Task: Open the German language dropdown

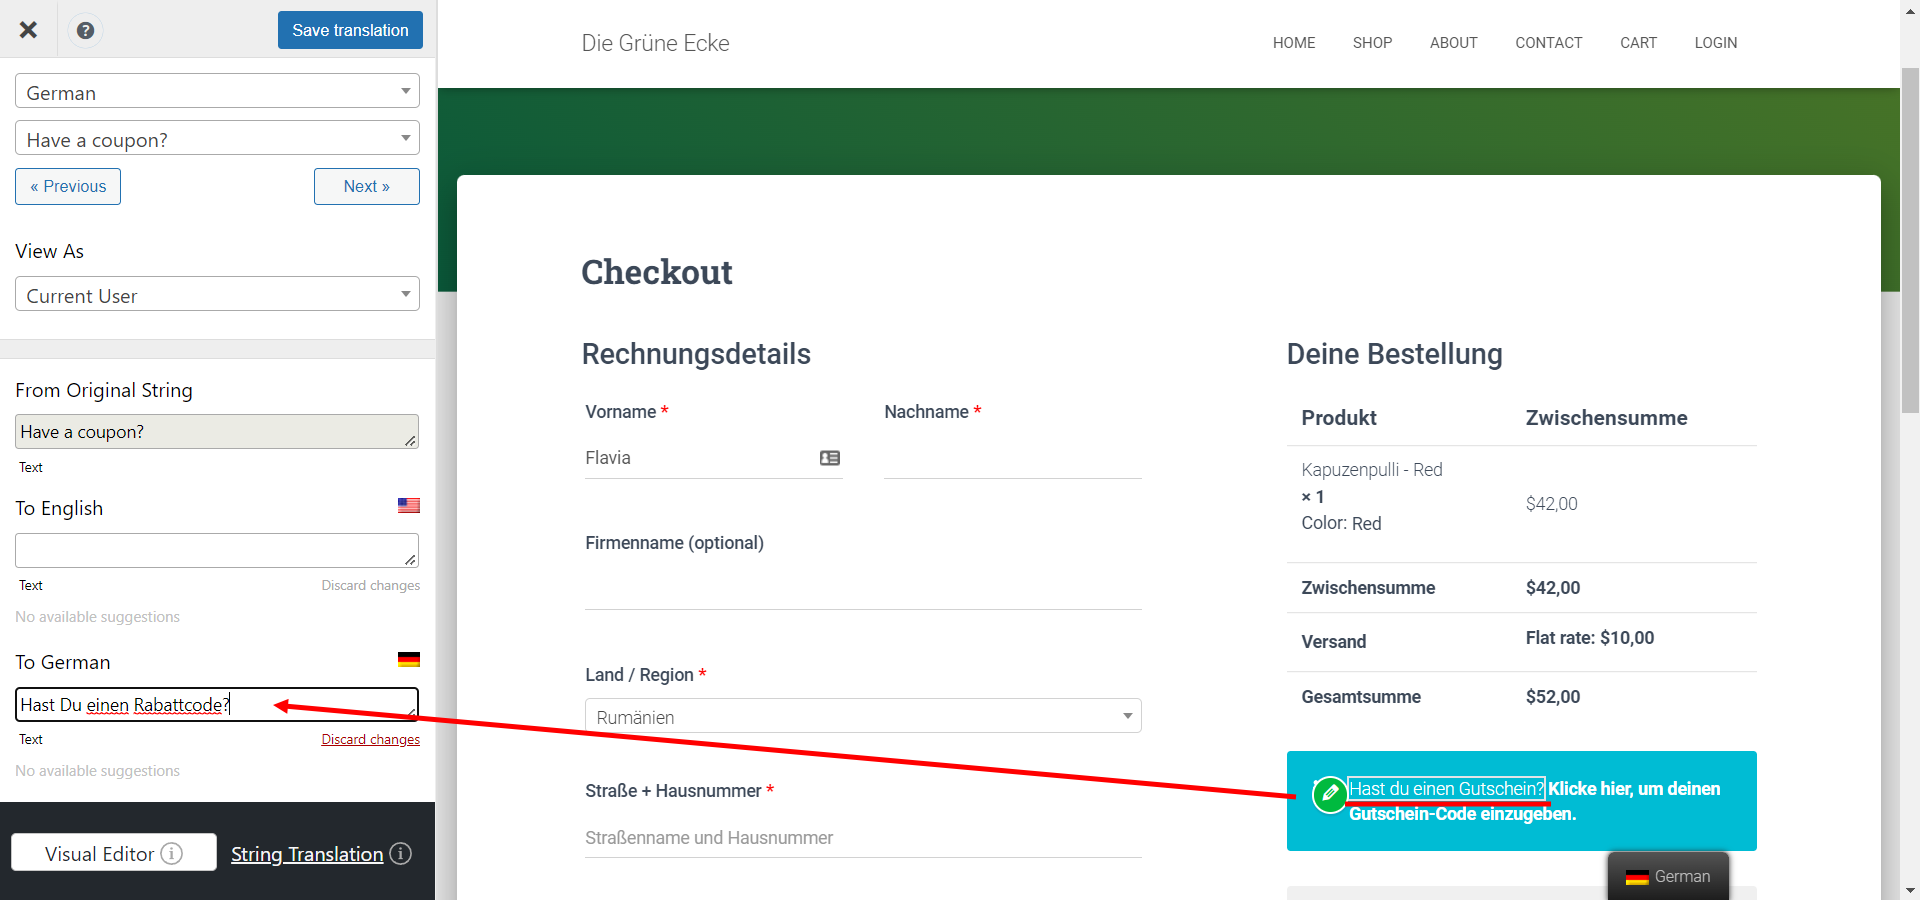Action: click(x=217, y=91)
